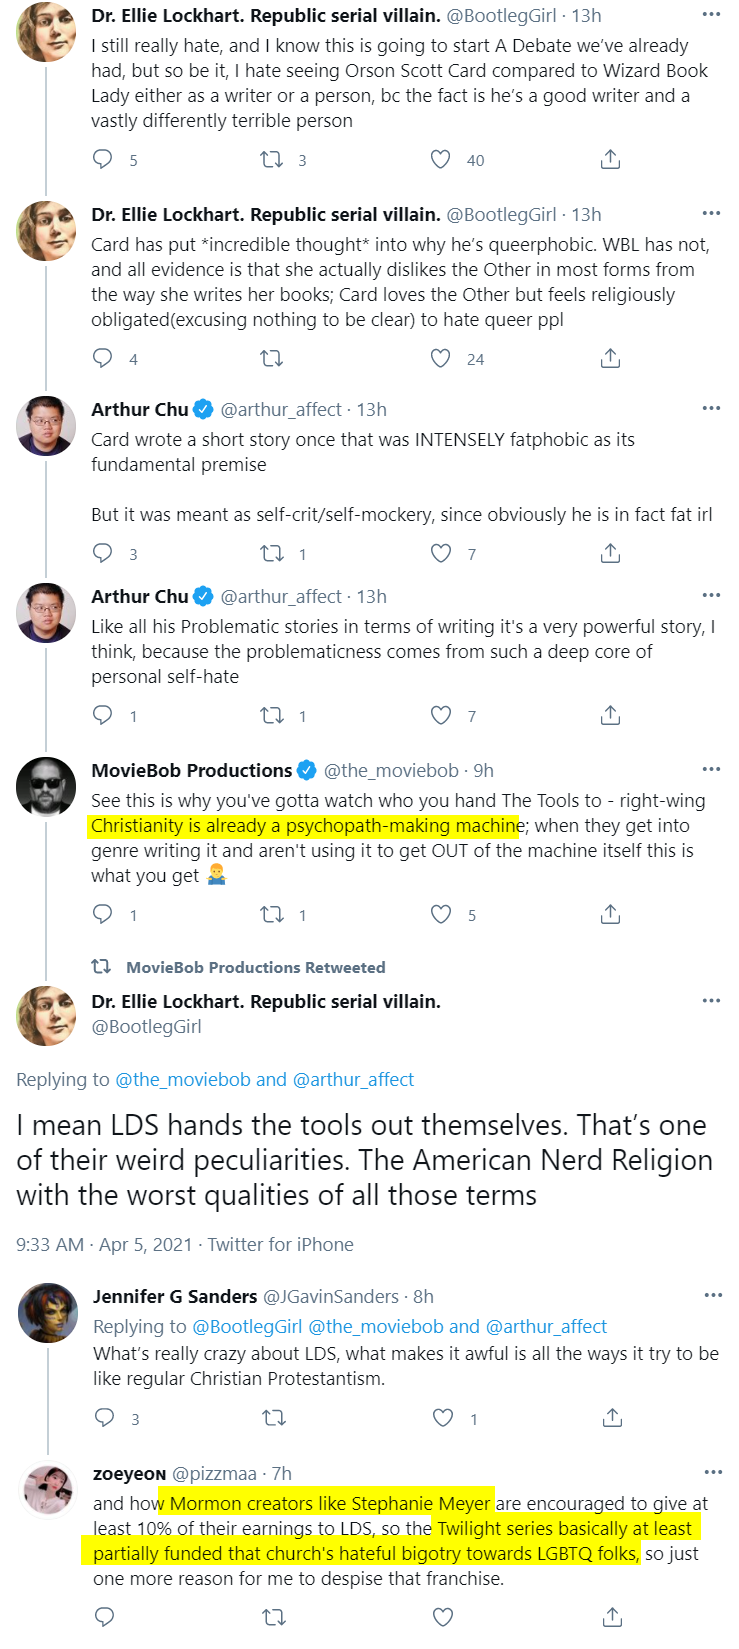Retweet MovieBob Productions' tweet
The width and height of the screenshot is (739, 1649).
click(x=272, y=914)
